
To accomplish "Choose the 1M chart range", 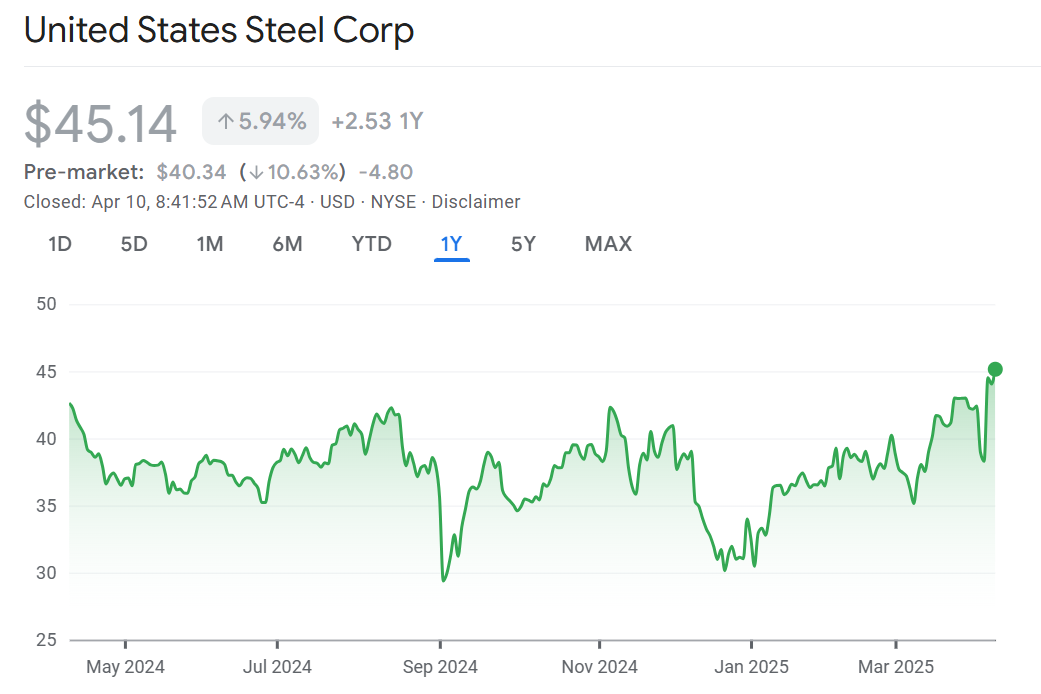I will [209, 244].
